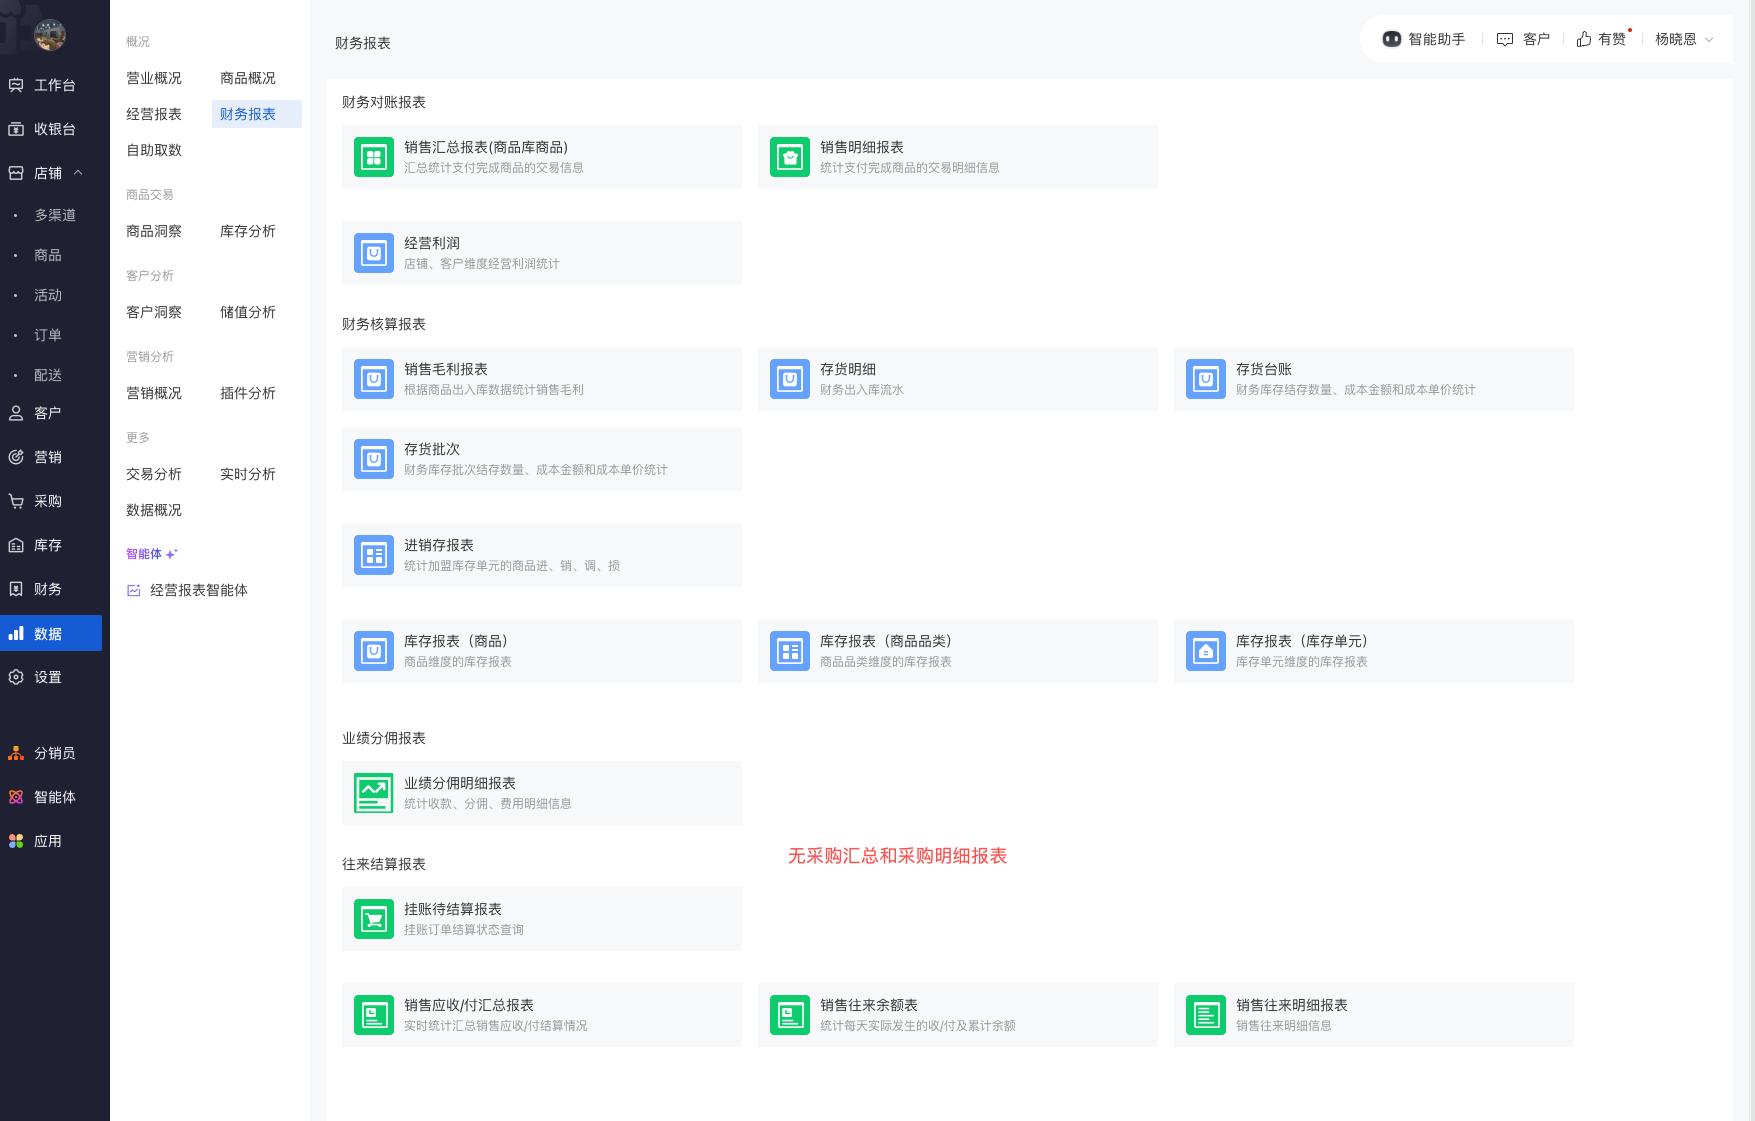Screen dimensions: 1755x1121
Task: Collapse the 店铺 sidebar menu chevron
Action: tap(78, 173)
